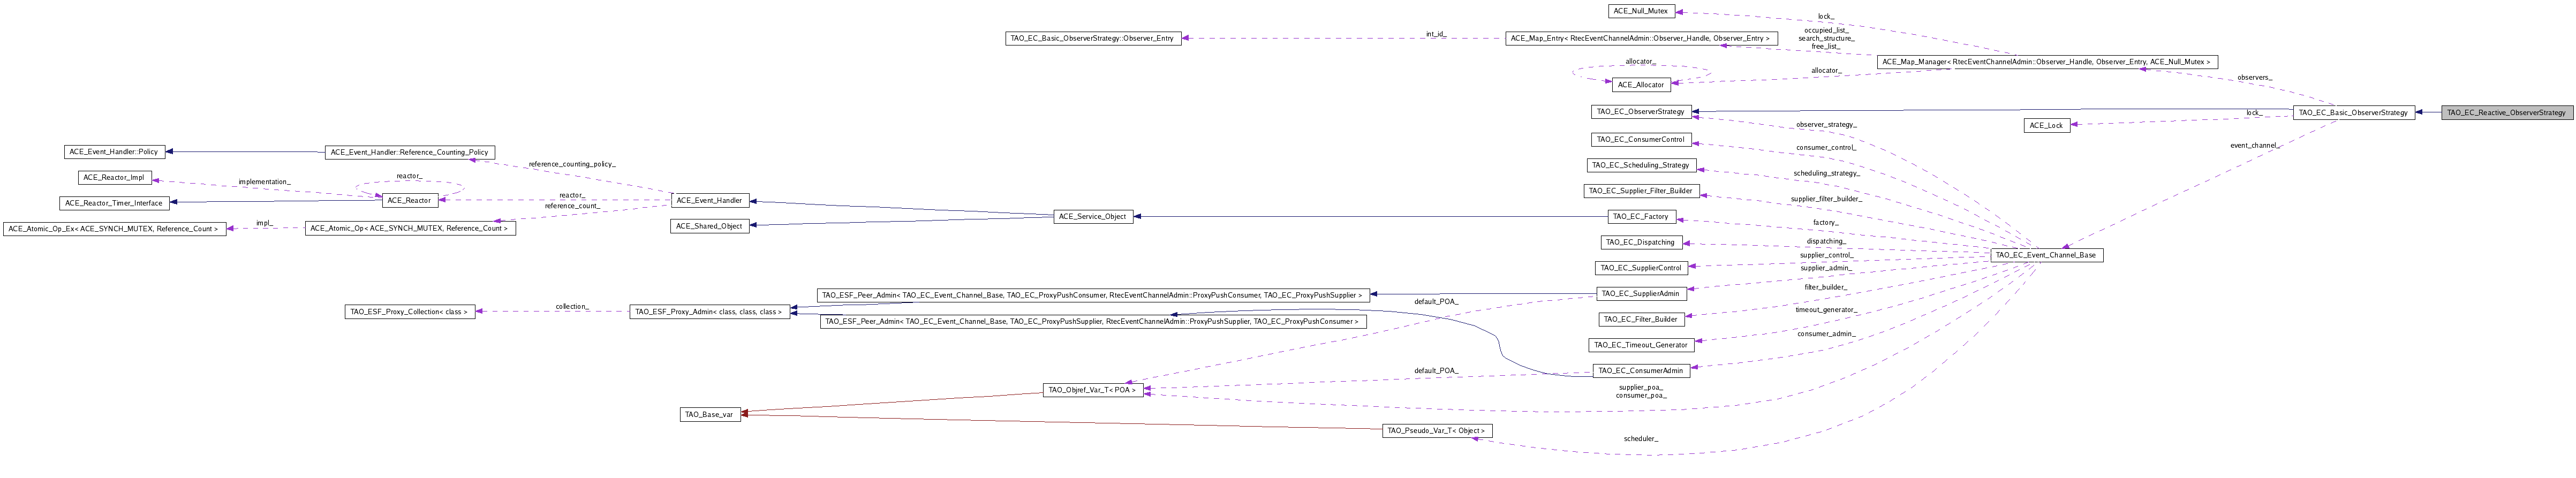The height and width of the screenshot is (478, 2576).
Task: Open the TAO_EC_Factory class node
Action: pyautogui.click(x=1641, y=217)
